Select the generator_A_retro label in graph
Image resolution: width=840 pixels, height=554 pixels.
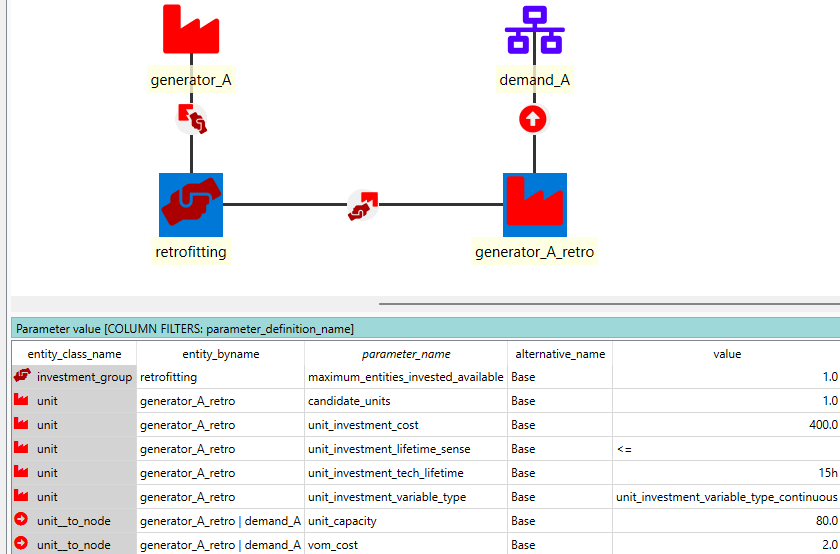(535, 252)
